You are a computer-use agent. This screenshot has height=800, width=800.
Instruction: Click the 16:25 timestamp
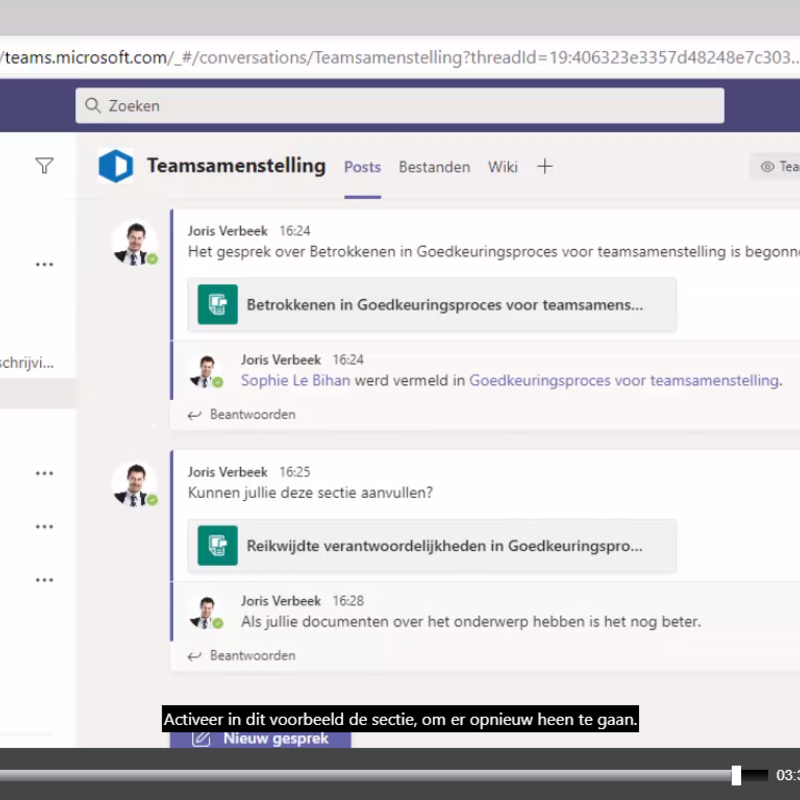pyautogui.click(x=294, y=472)
